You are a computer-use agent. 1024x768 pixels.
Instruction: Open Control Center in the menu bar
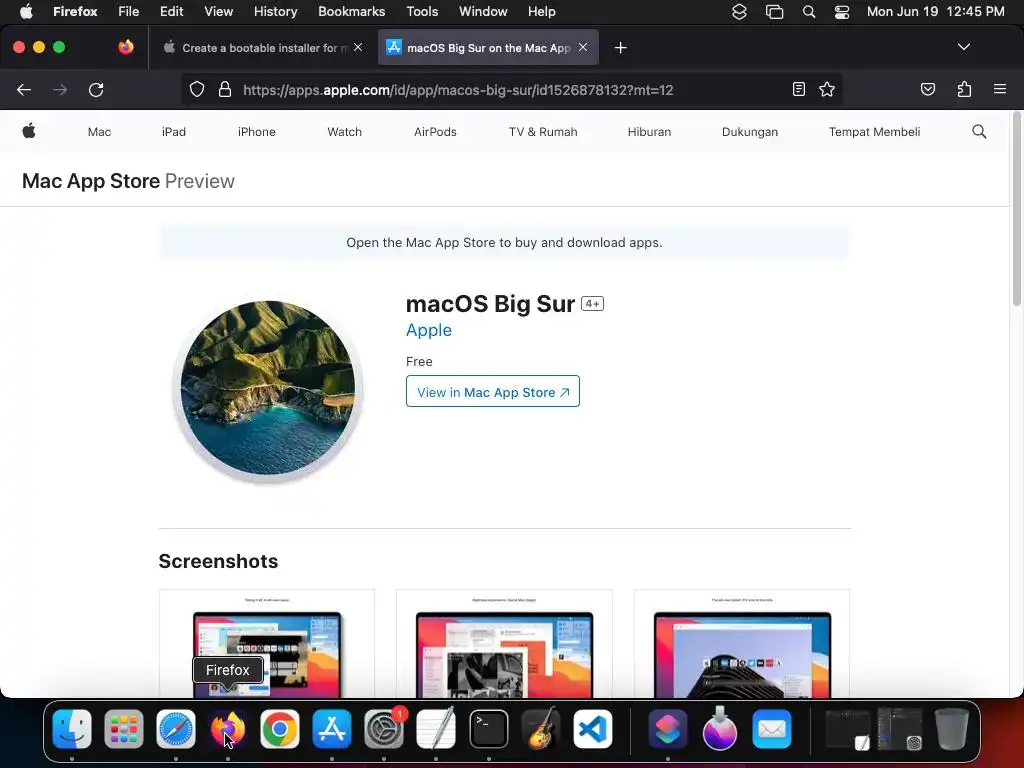click(842, 12)
